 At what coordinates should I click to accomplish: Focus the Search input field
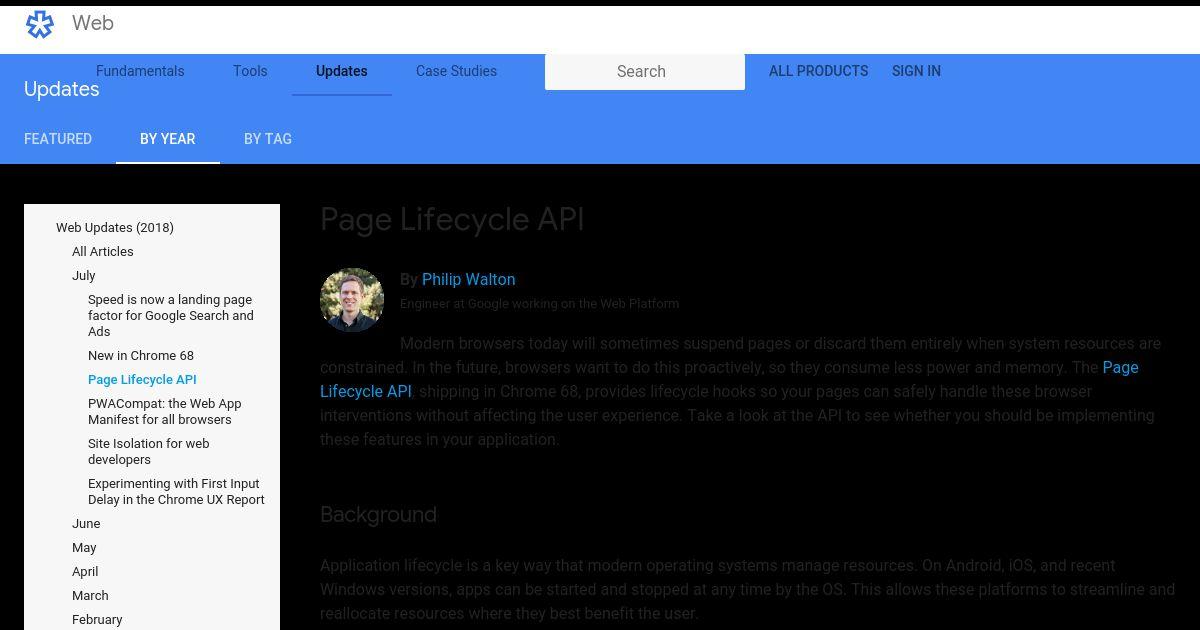(645, 72)
